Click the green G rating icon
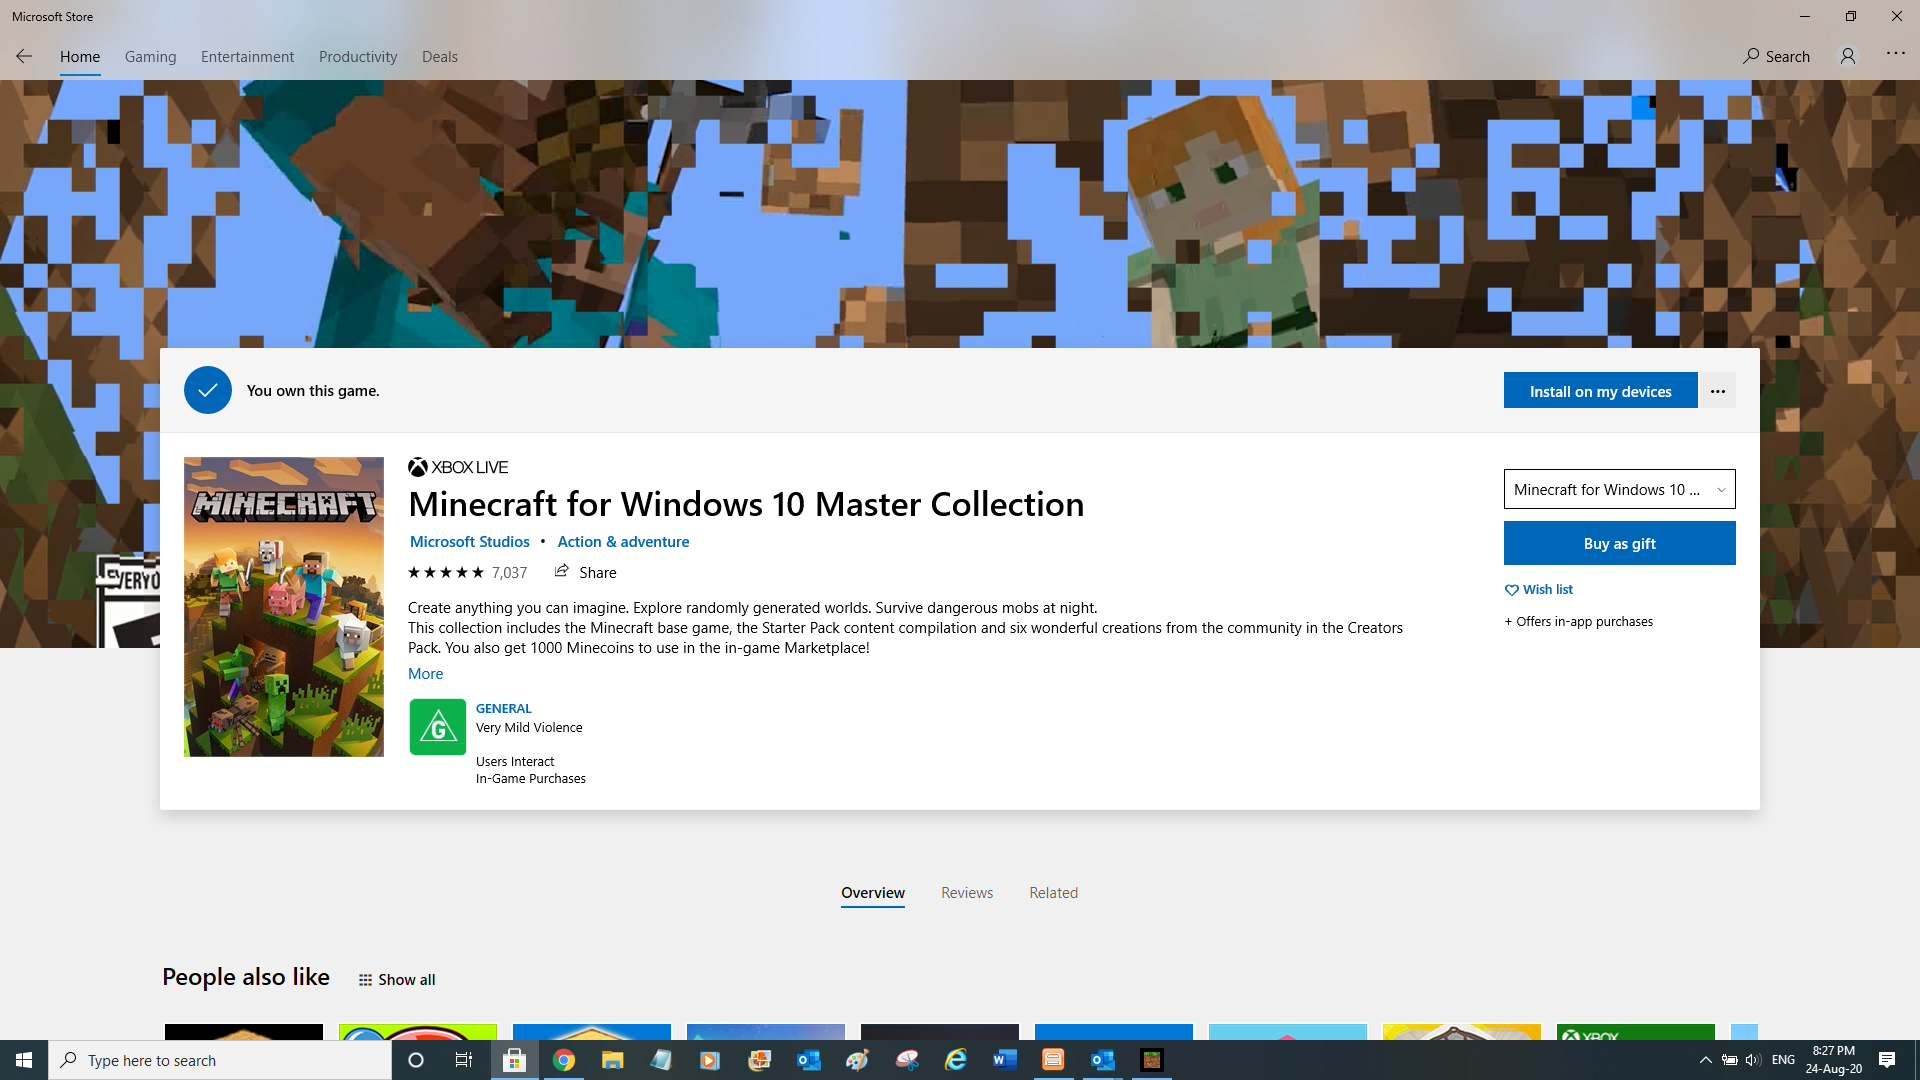The height and width of the screenshot is (1080, 1920). coord(437,727)
